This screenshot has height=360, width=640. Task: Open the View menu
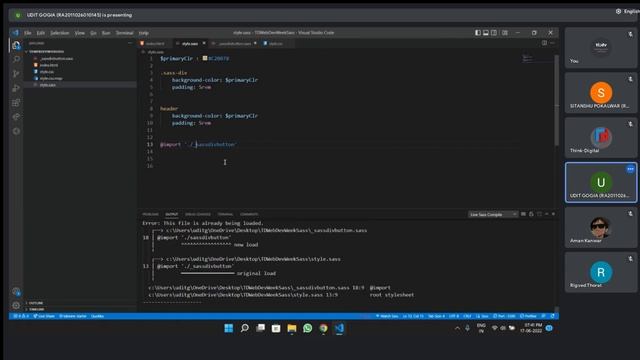80,33
